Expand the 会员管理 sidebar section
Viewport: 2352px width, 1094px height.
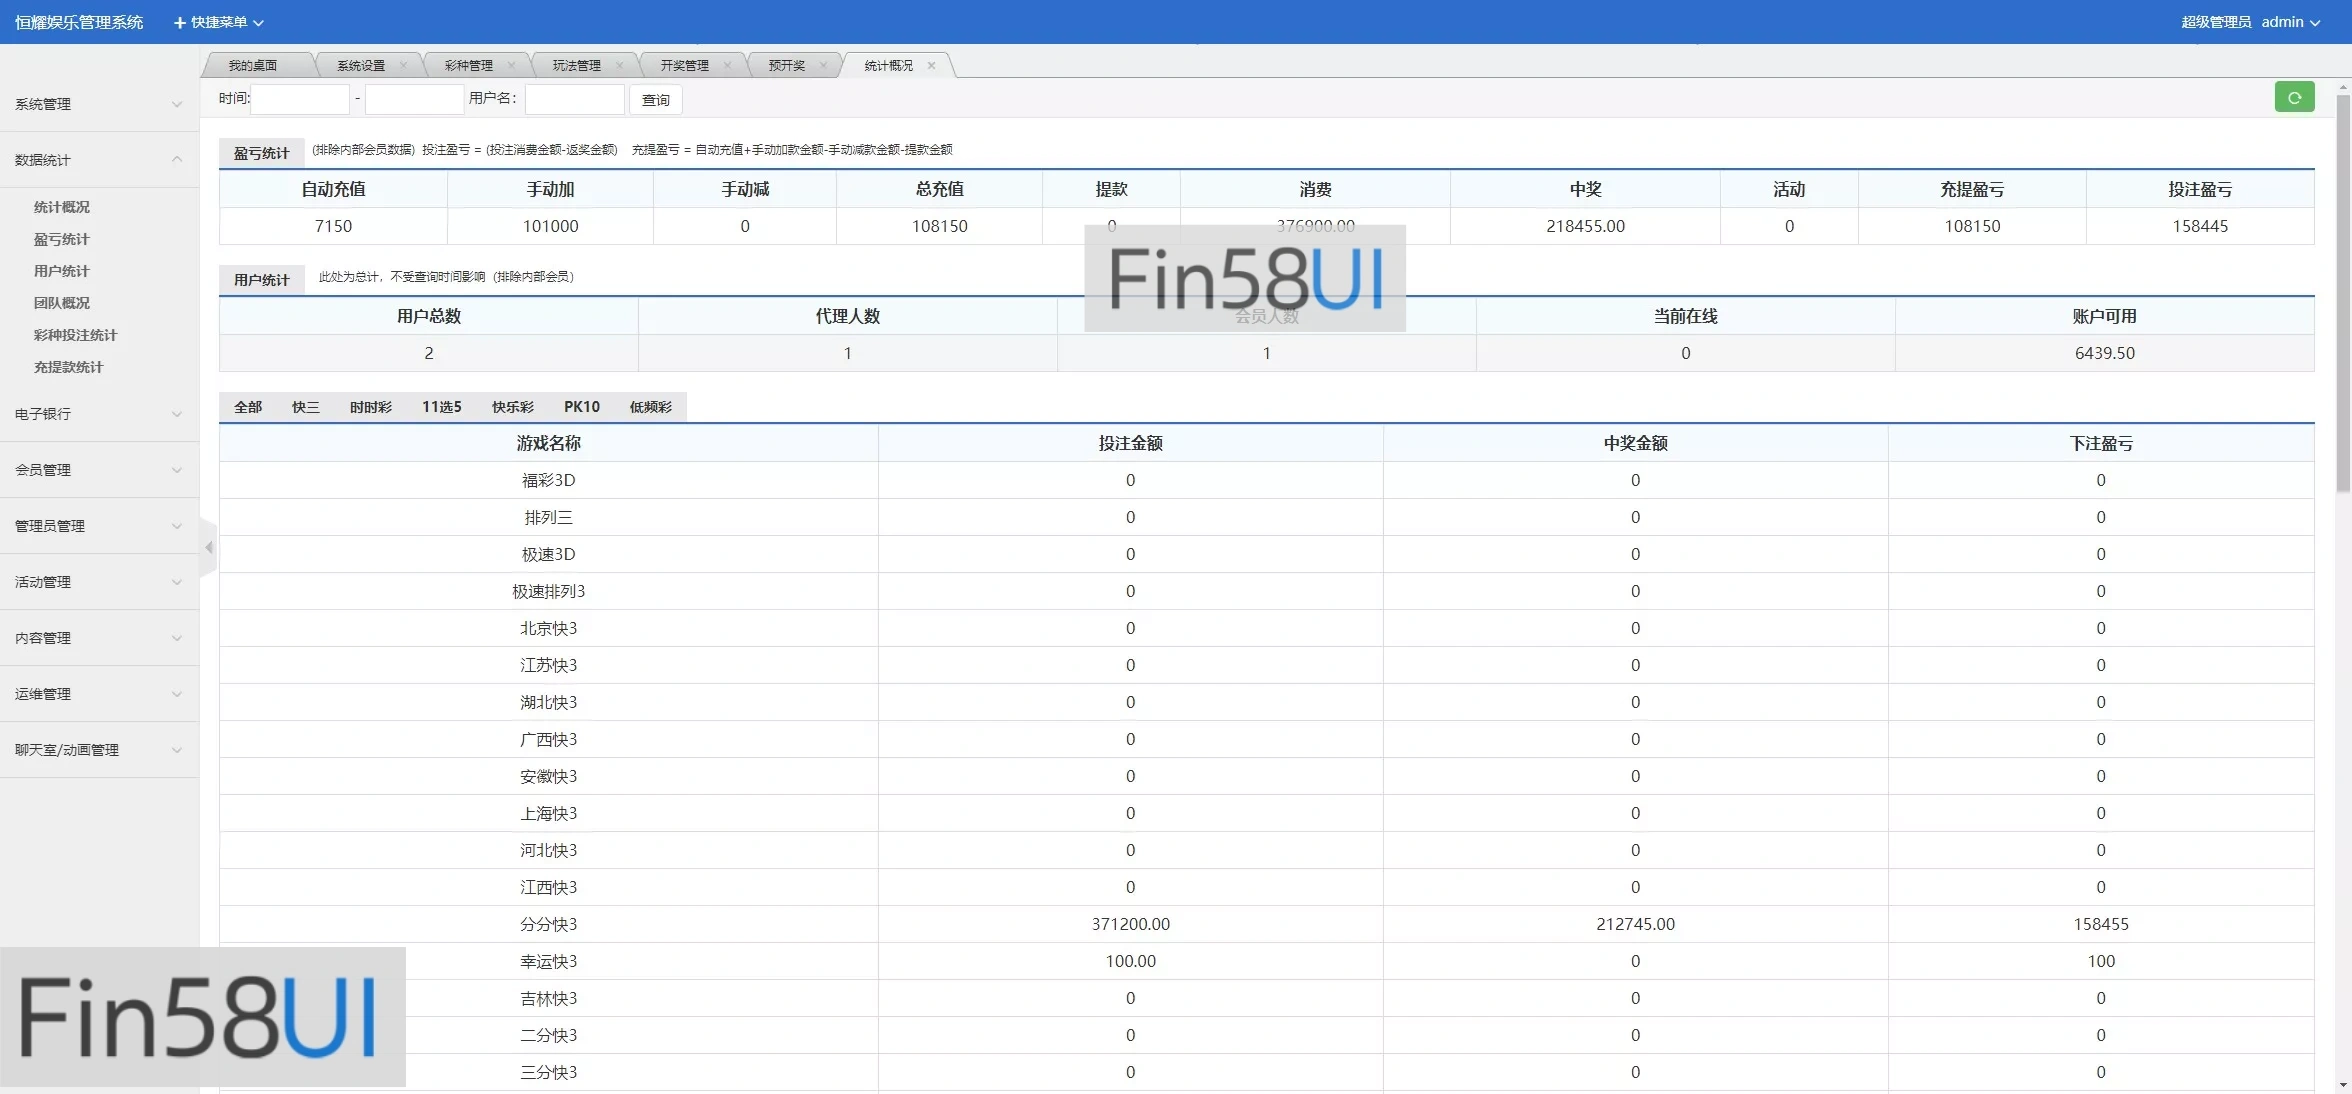pos(97,469)
